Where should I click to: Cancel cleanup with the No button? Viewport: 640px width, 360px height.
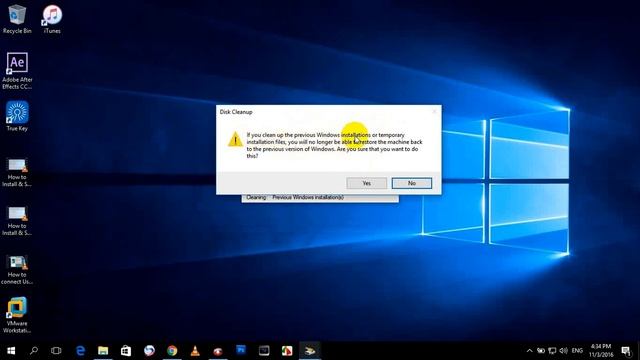(x=411, y=183)
